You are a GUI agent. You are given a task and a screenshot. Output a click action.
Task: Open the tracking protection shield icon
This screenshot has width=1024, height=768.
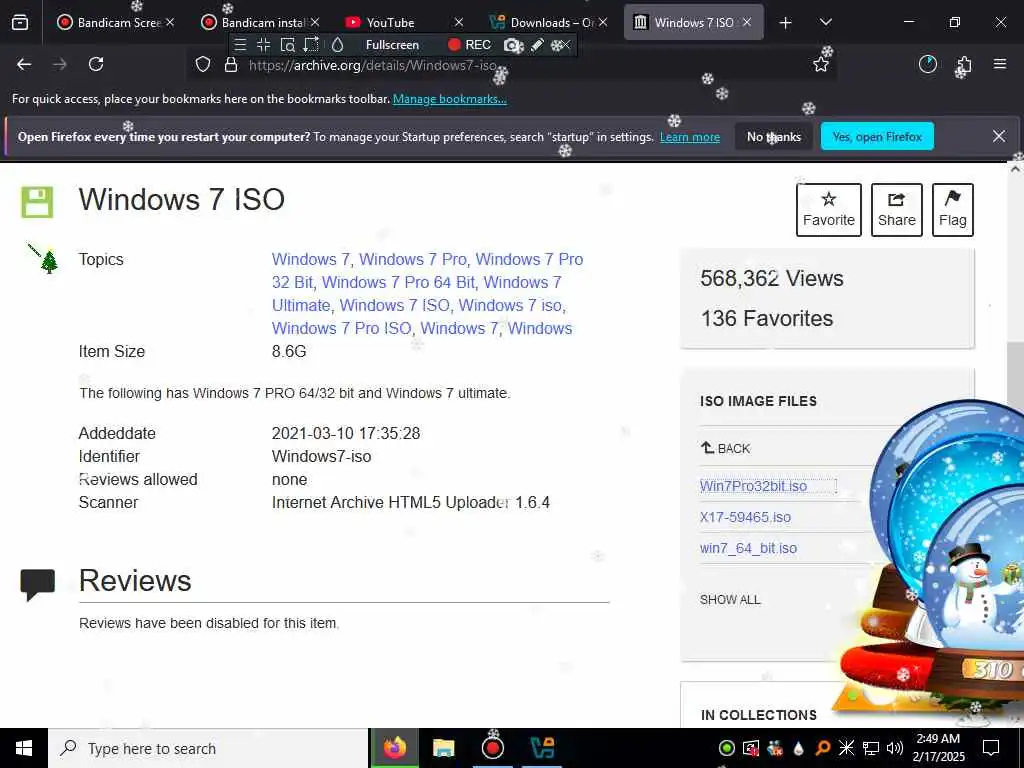pyautogui.click(x=203, y=64)
